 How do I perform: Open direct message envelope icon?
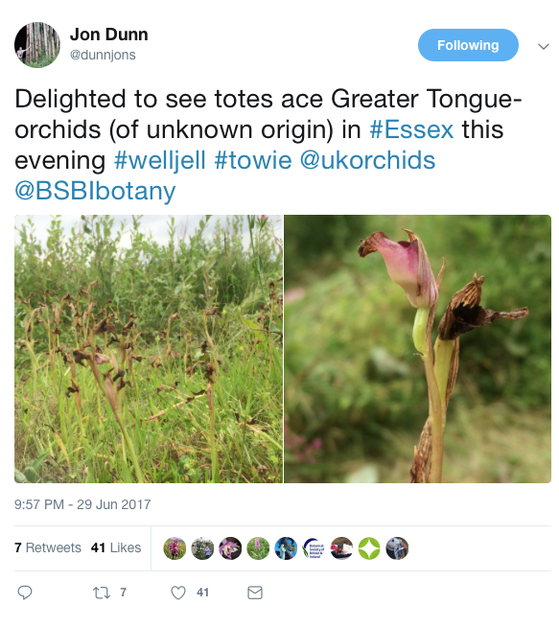(255, 592)
